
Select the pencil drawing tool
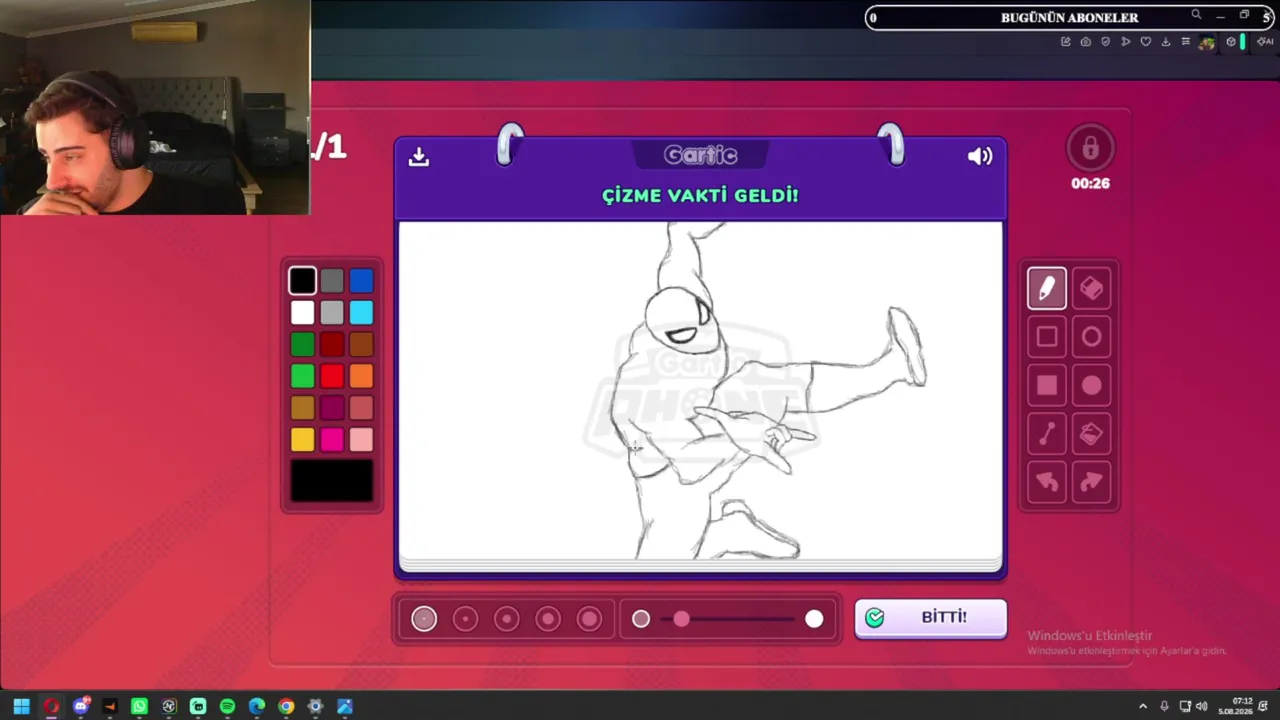(x=1047, y=289)
